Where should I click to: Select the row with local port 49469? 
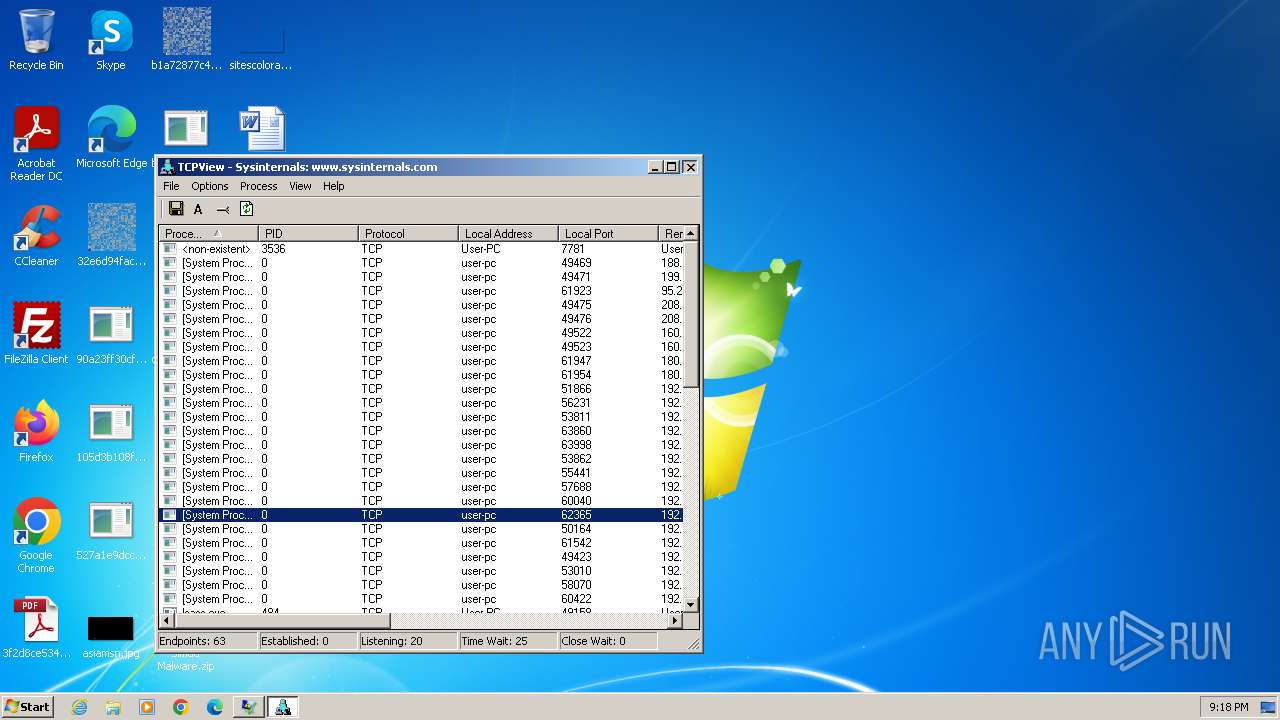tap(421, 263)
